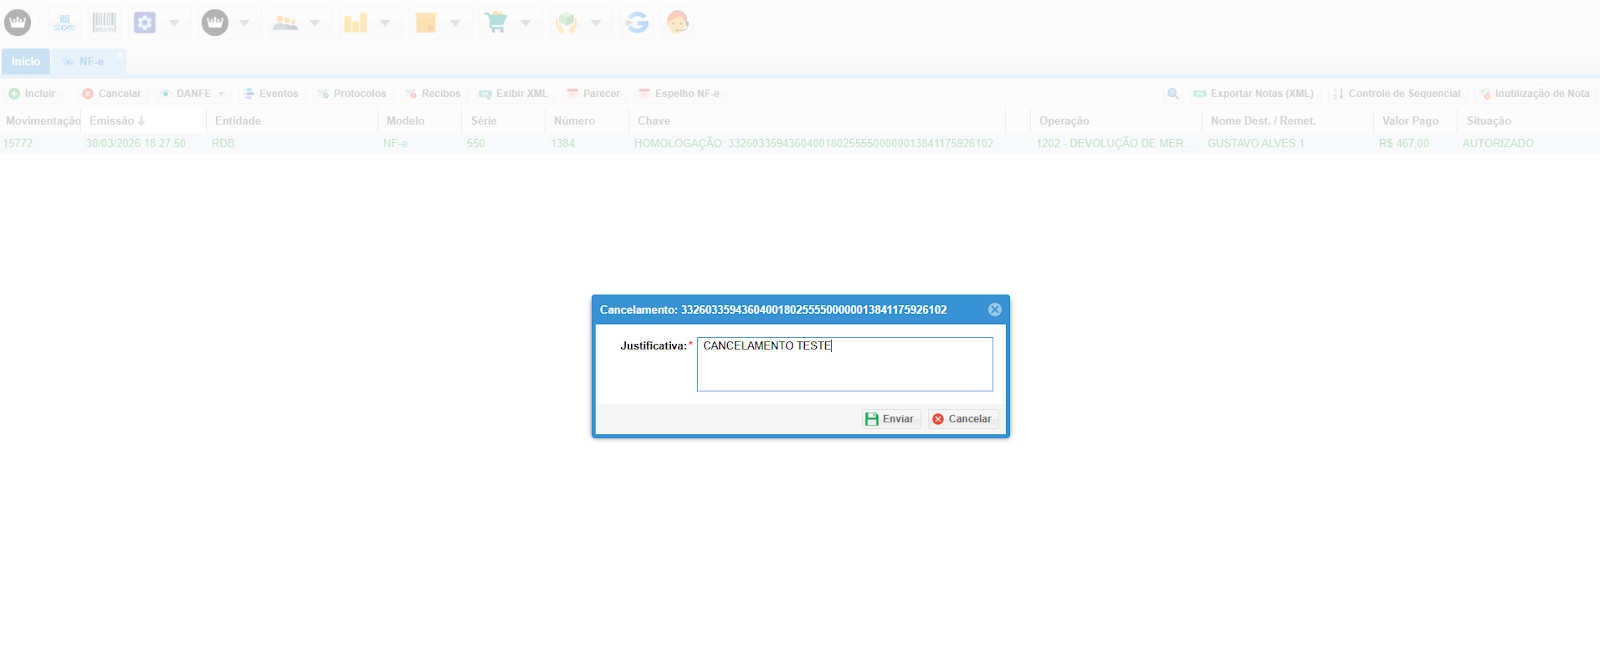This screenshot has height=670, width=1600.
Task: Click the shopping cart icon
Action: [x=496, y=22]
